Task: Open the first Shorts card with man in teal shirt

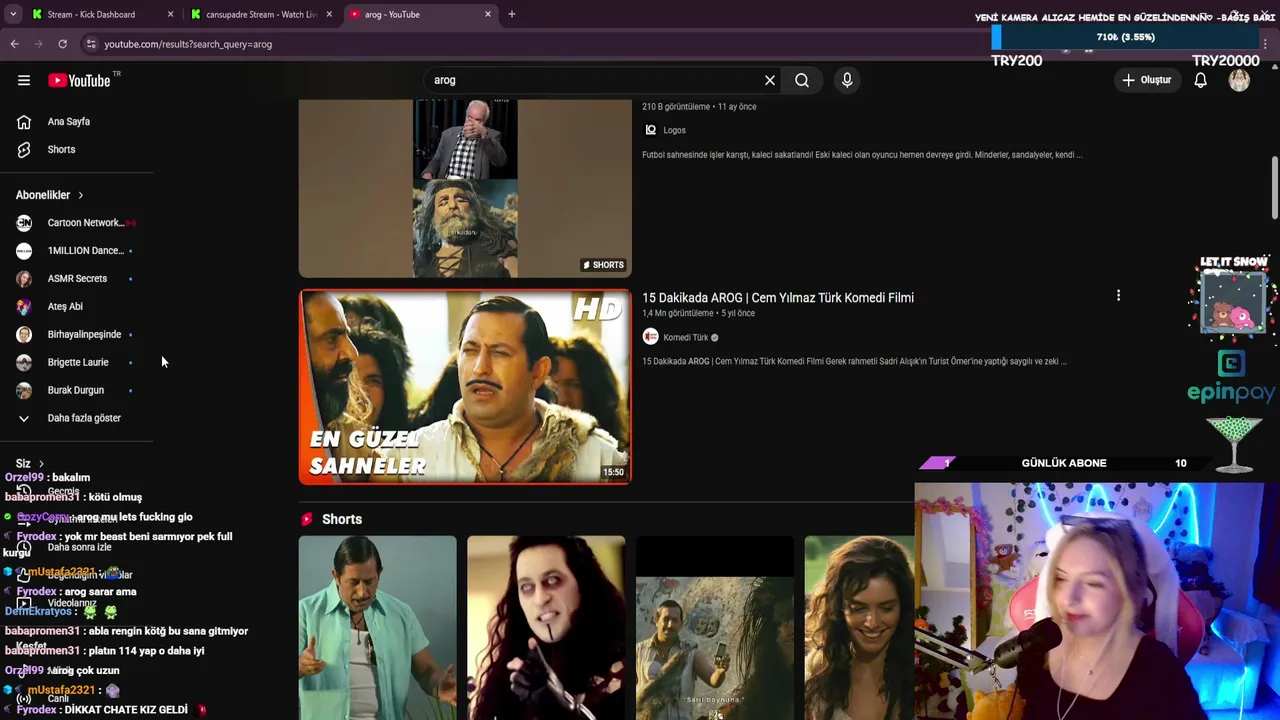Action: (377, 628)
